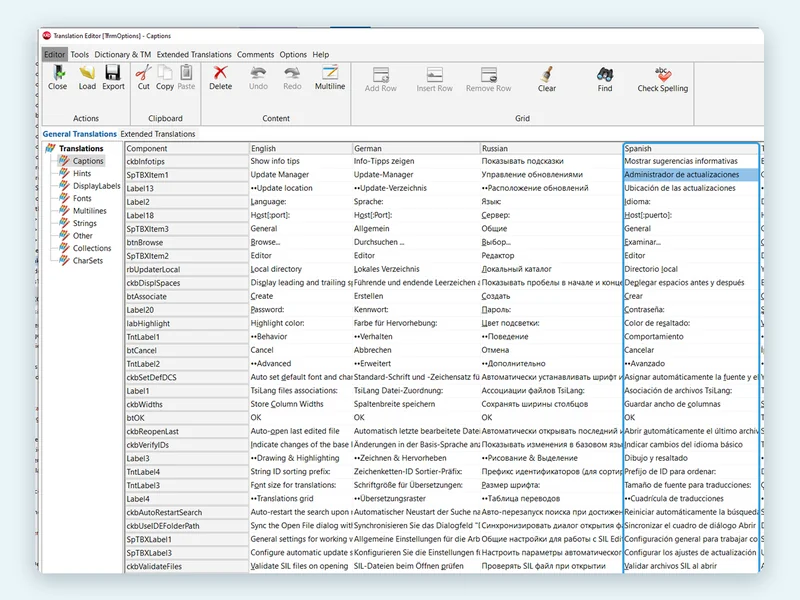Click the Add Row icon
The width and height of the screenshot is (800, 600).
tap(381, 75)
